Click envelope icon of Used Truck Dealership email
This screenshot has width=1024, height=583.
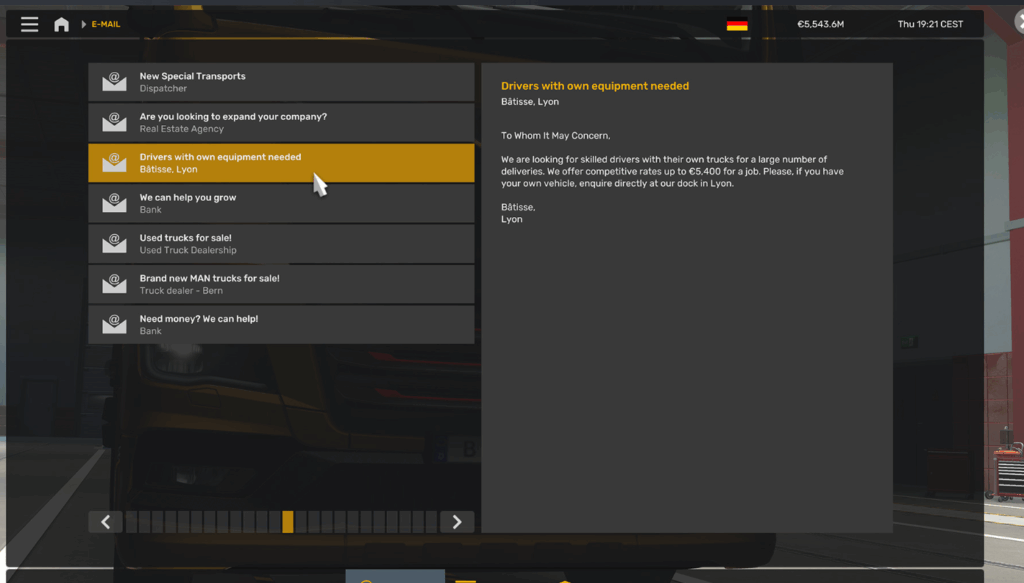(x=114, y=244)
